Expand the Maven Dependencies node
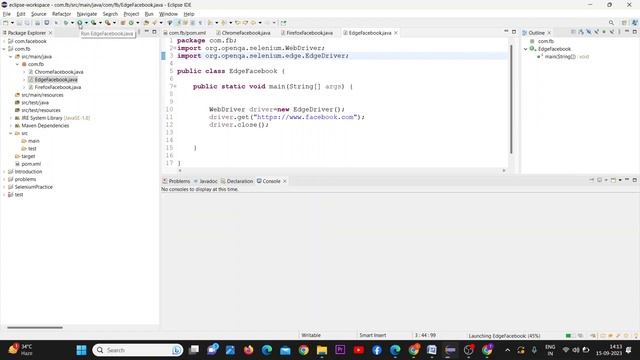Viewport: 640px width, 360px height. (11, 126)
